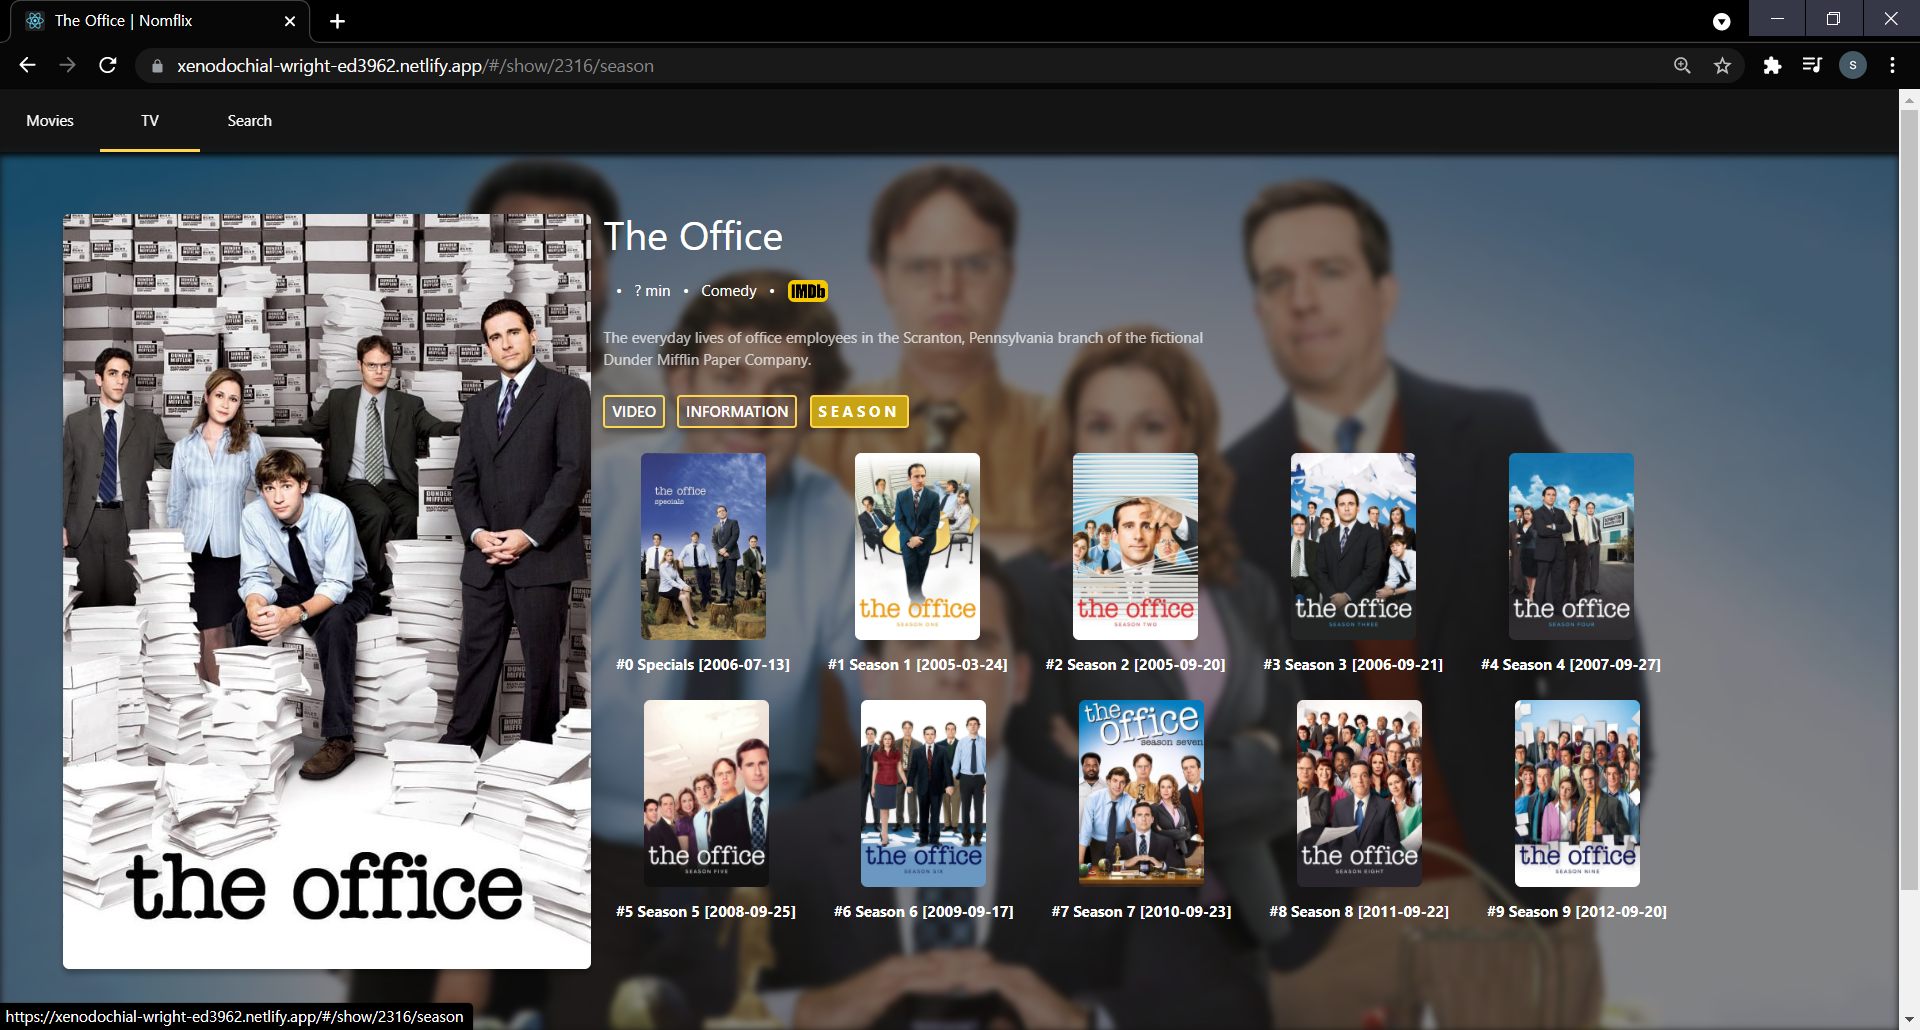Open the Specials season poster
1920x1030 pixels.
[x=703, y=546]
